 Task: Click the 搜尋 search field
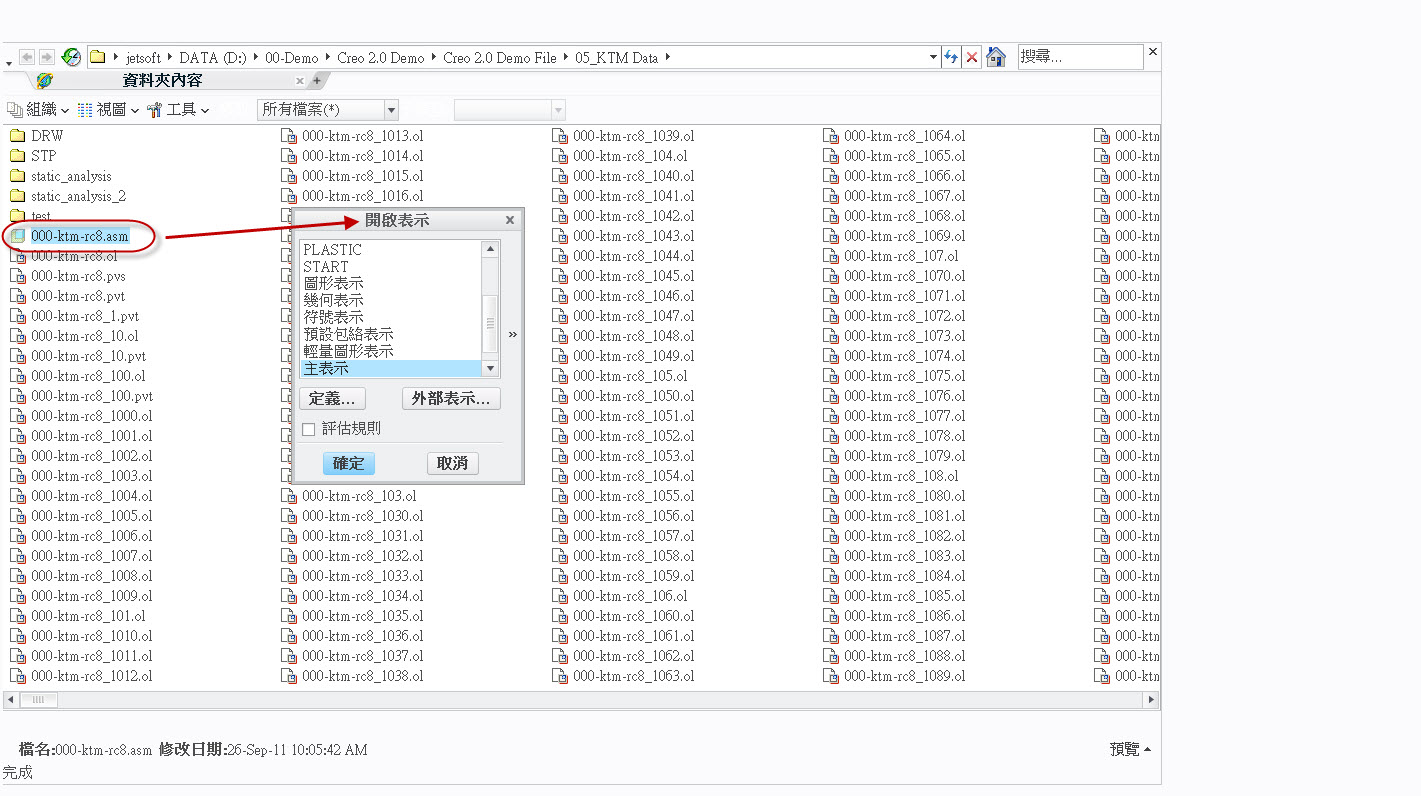tap(1080, 57)
